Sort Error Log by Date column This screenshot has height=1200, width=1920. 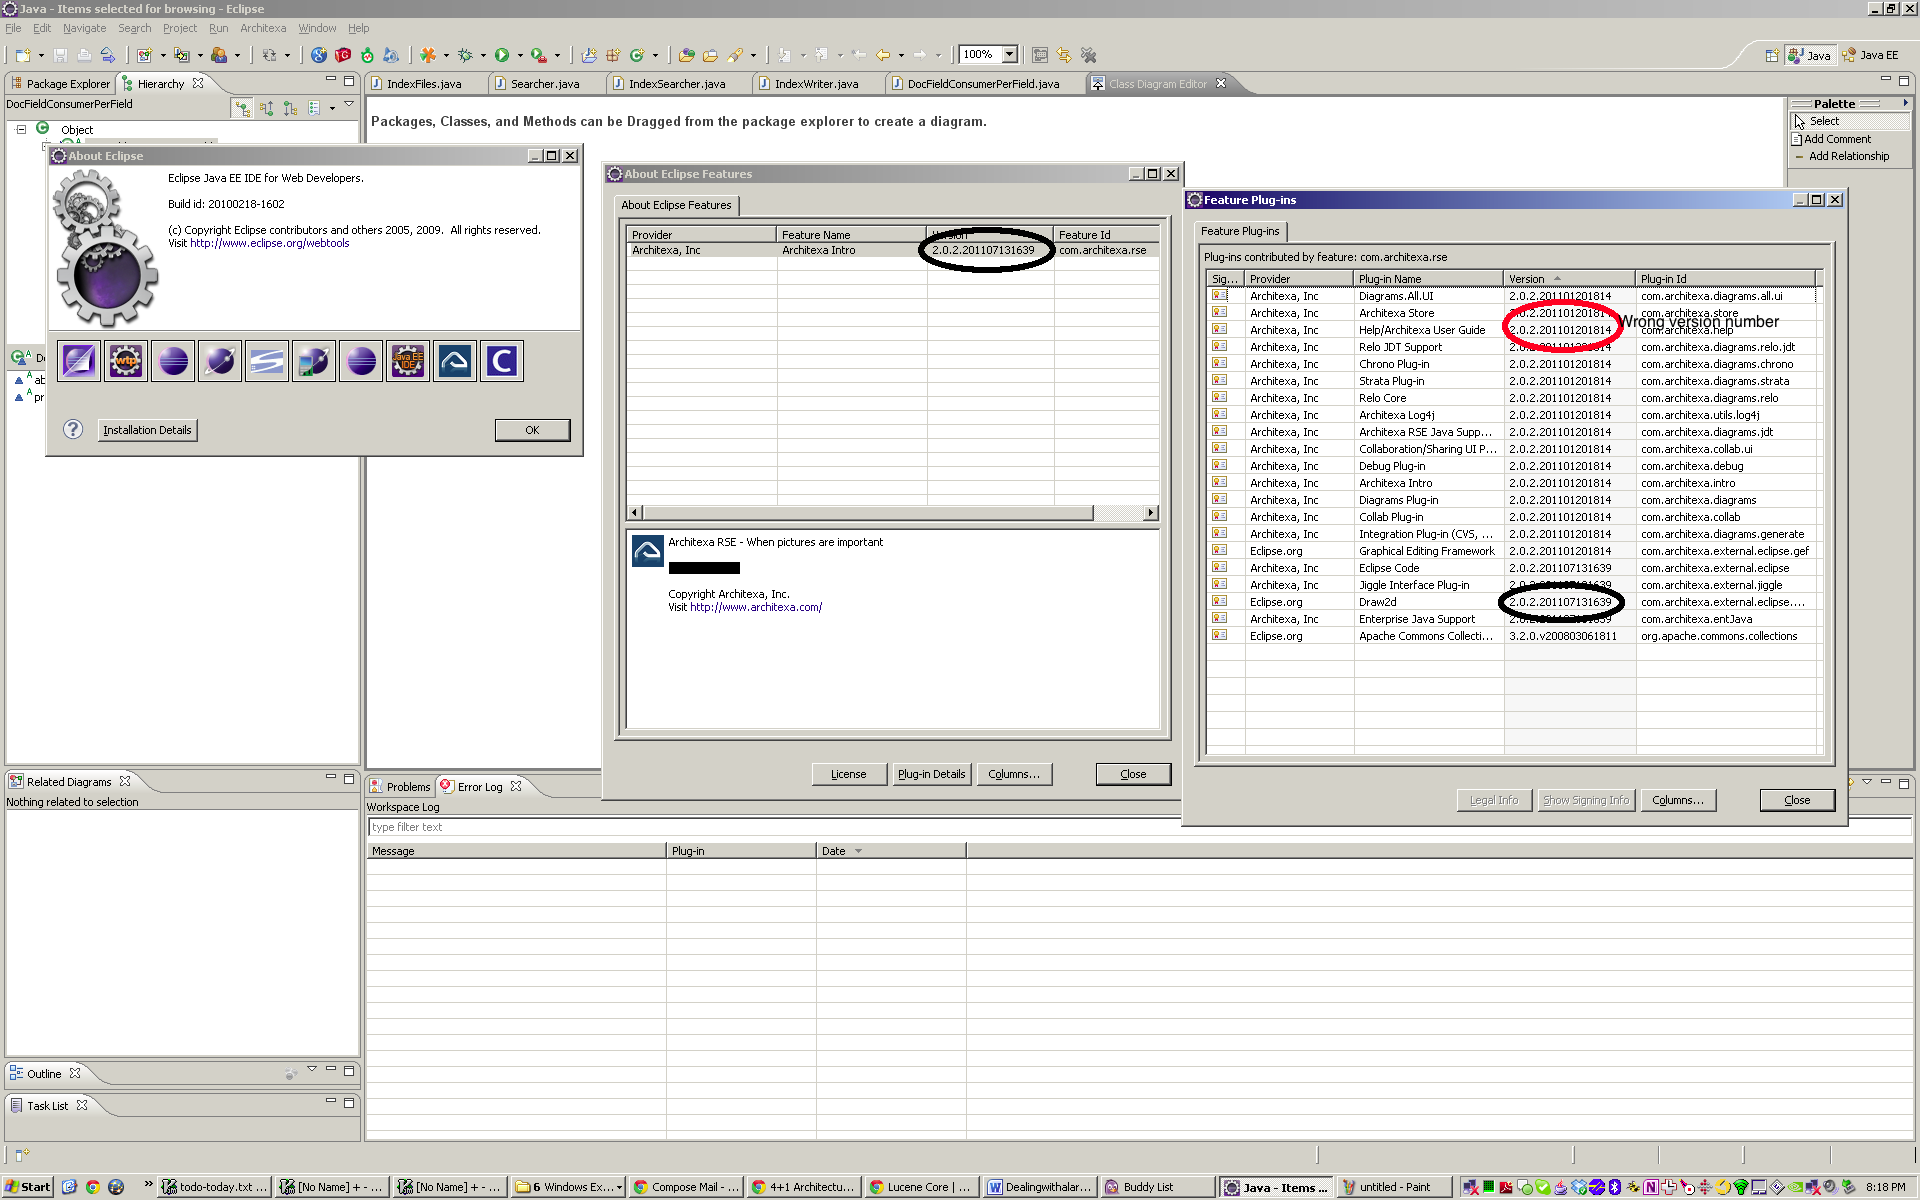pos(890,851)
